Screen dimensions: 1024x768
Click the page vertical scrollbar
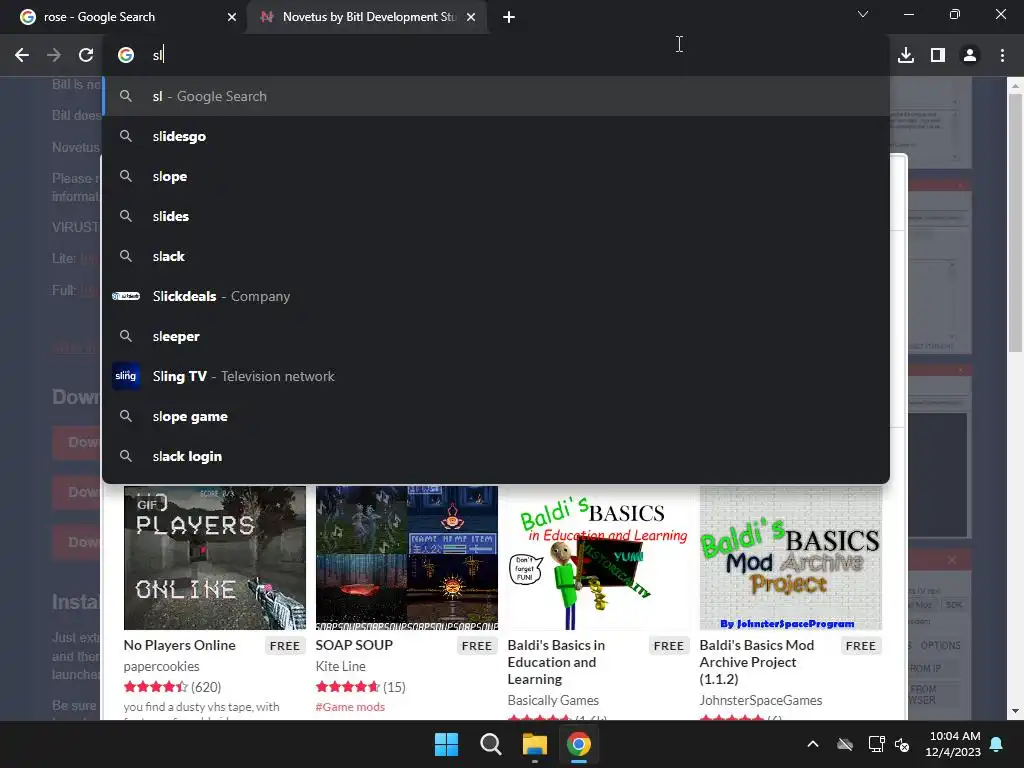click(x=1016, y=224)
